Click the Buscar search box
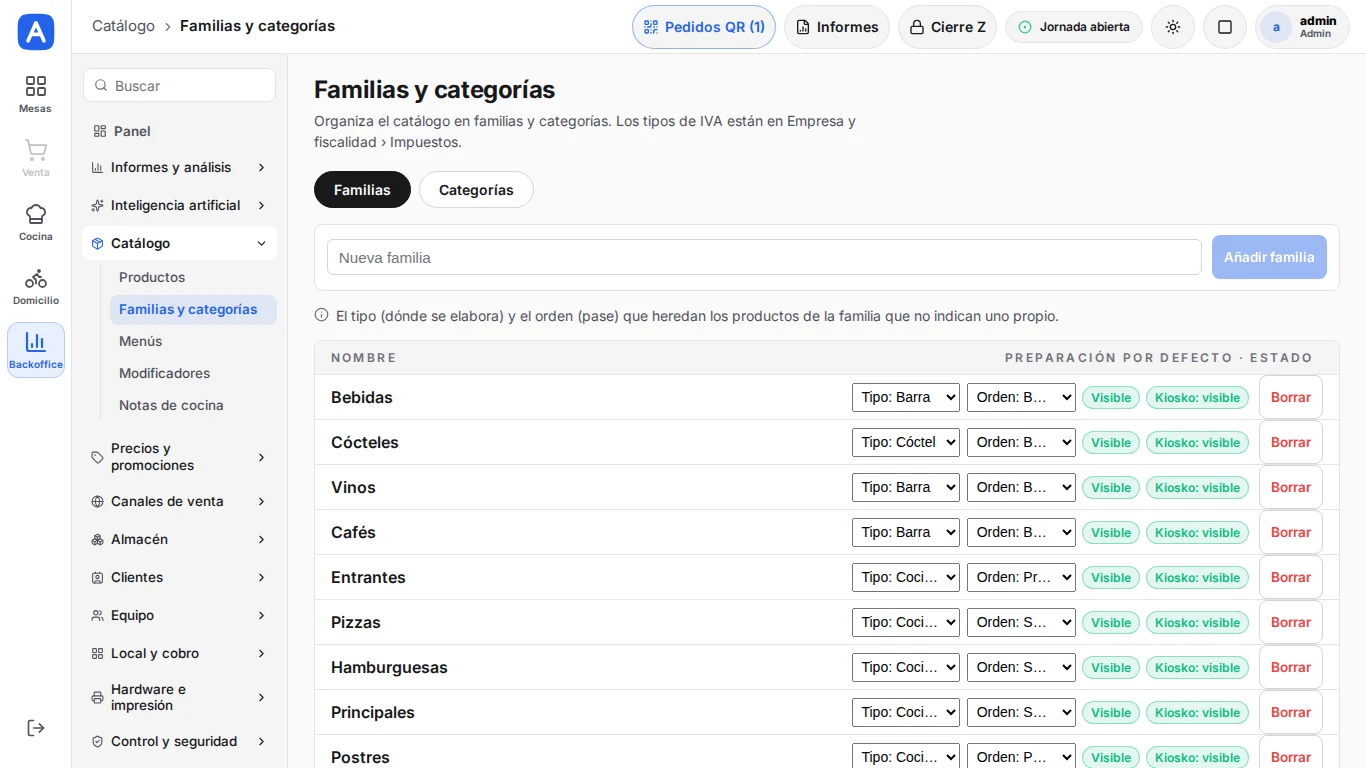Screen dimensions: 1366x768 tap(179, 86)
